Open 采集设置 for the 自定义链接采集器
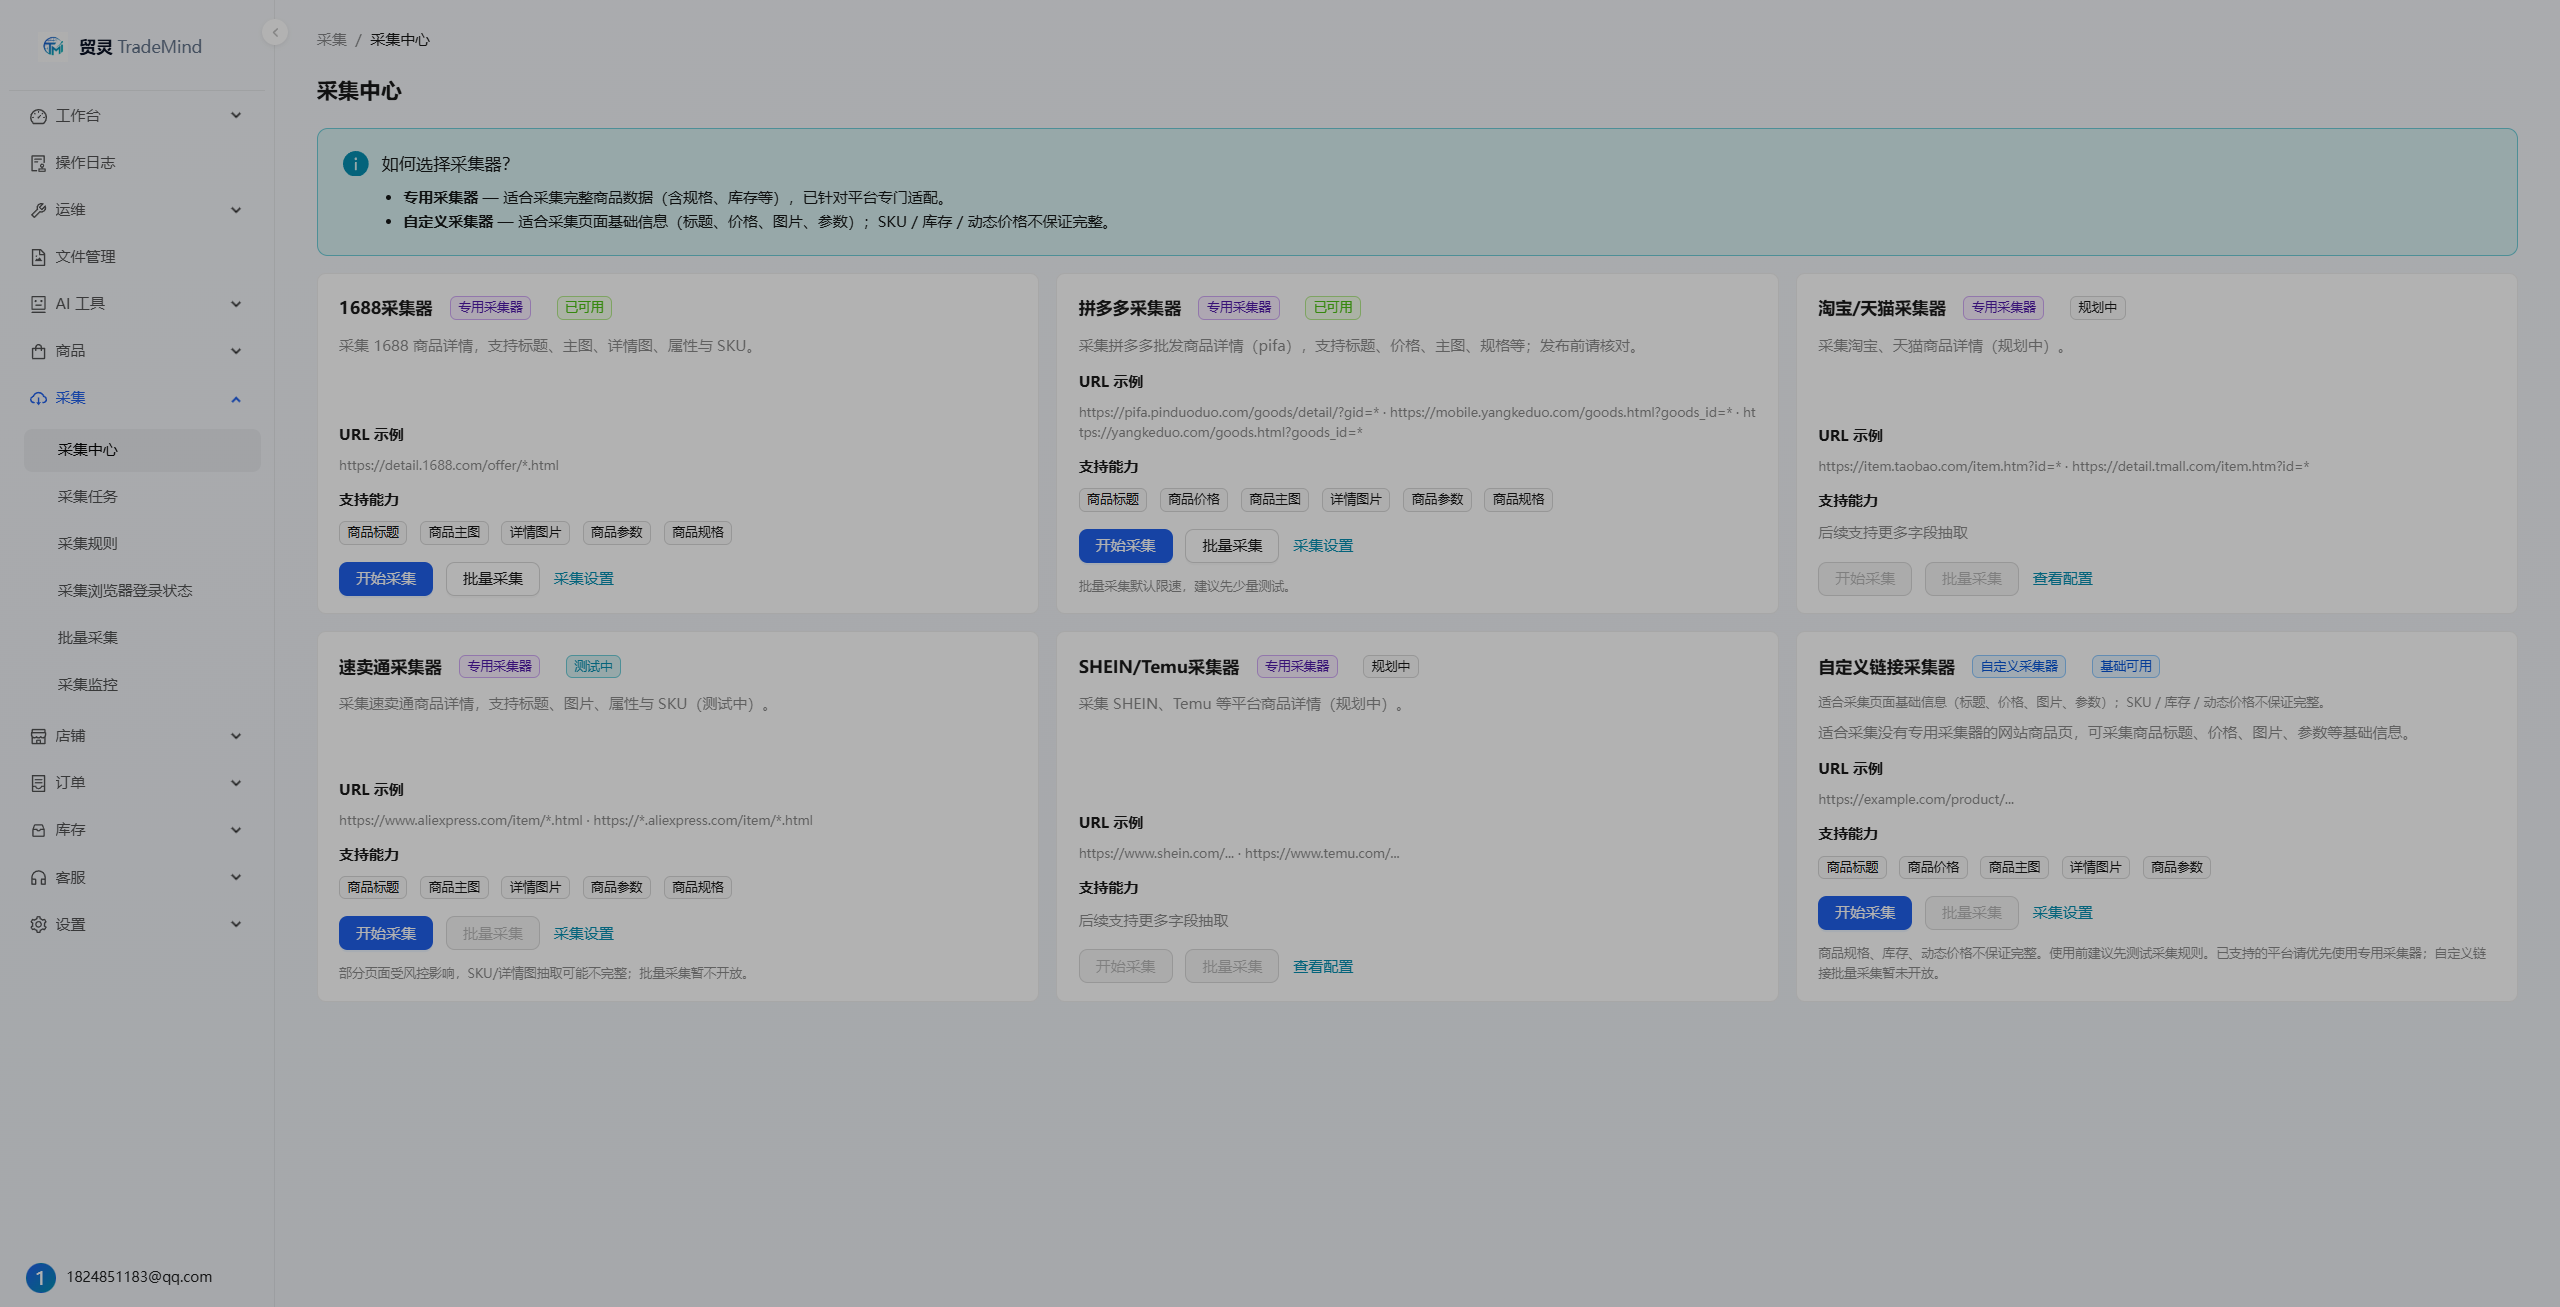2560x1307 pixels. 2063,913
